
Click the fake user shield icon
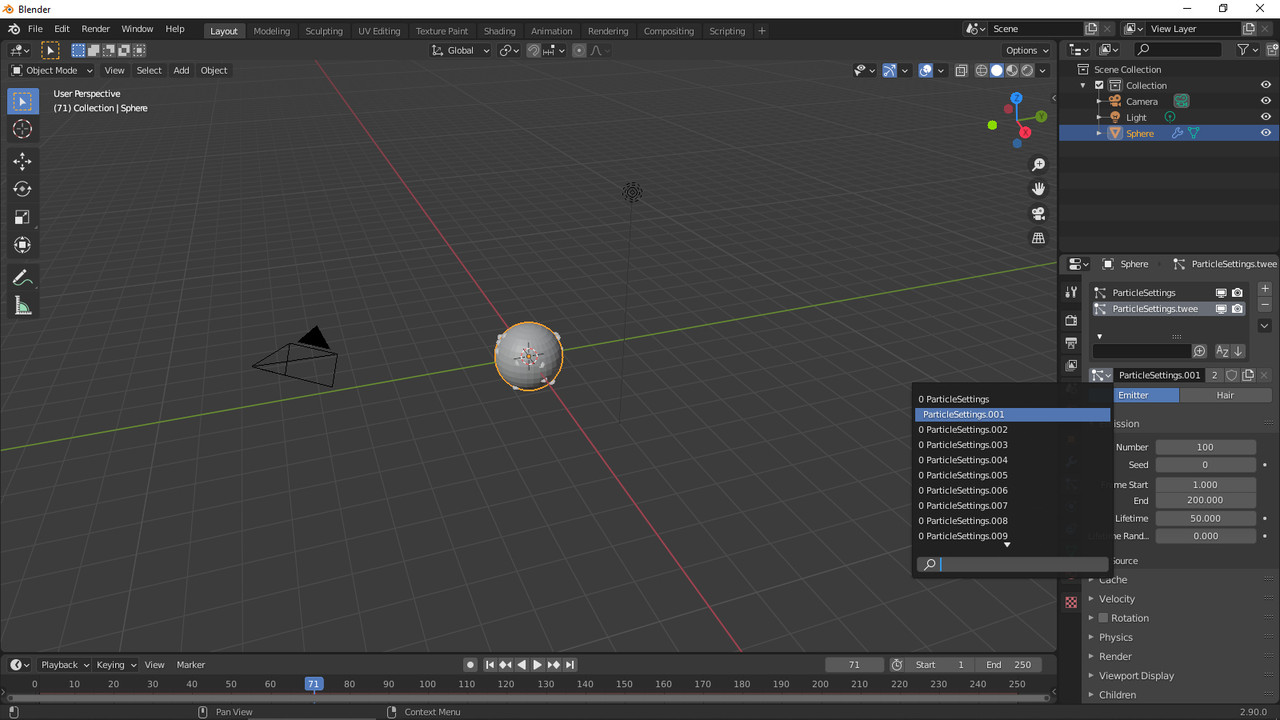coord(1232,375)
